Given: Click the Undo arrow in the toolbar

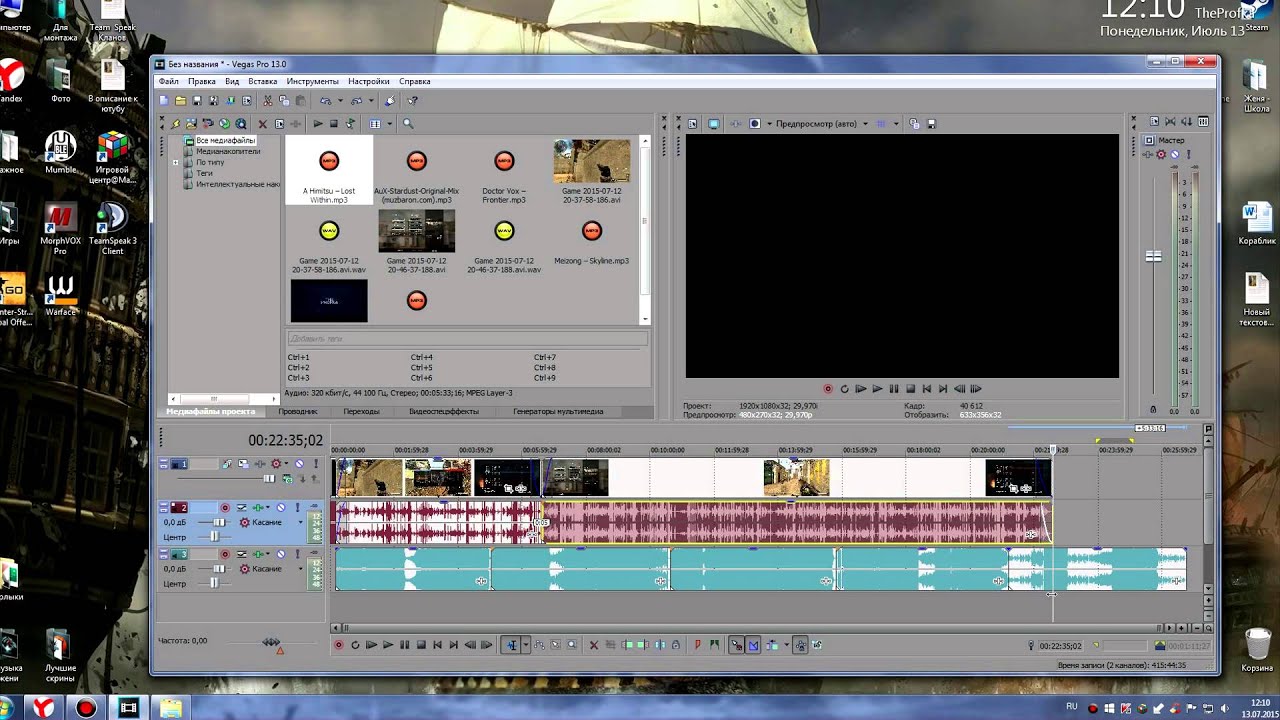Looking at the screenshot, I should (x=325, y=101).
